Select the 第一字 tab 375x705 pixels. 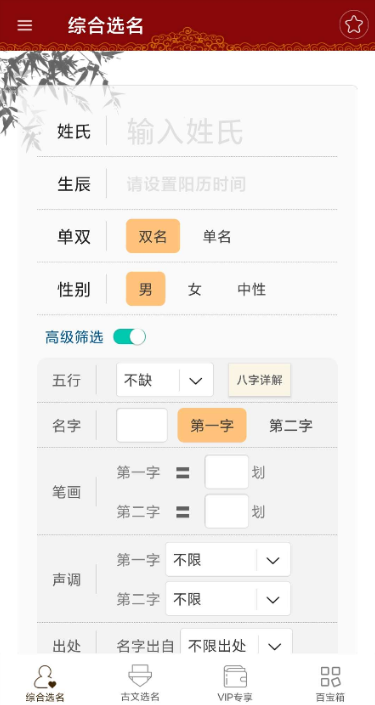pos(212,425)
